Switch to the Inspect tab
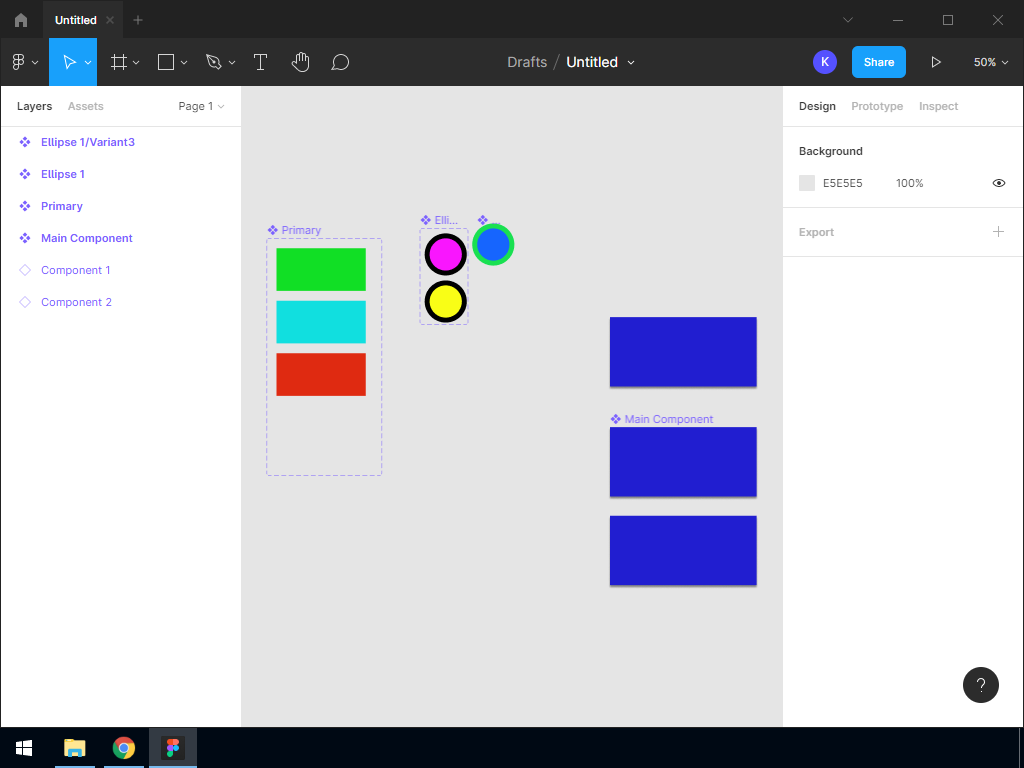Screen dimensions: 1024x768 click(938, 106)
